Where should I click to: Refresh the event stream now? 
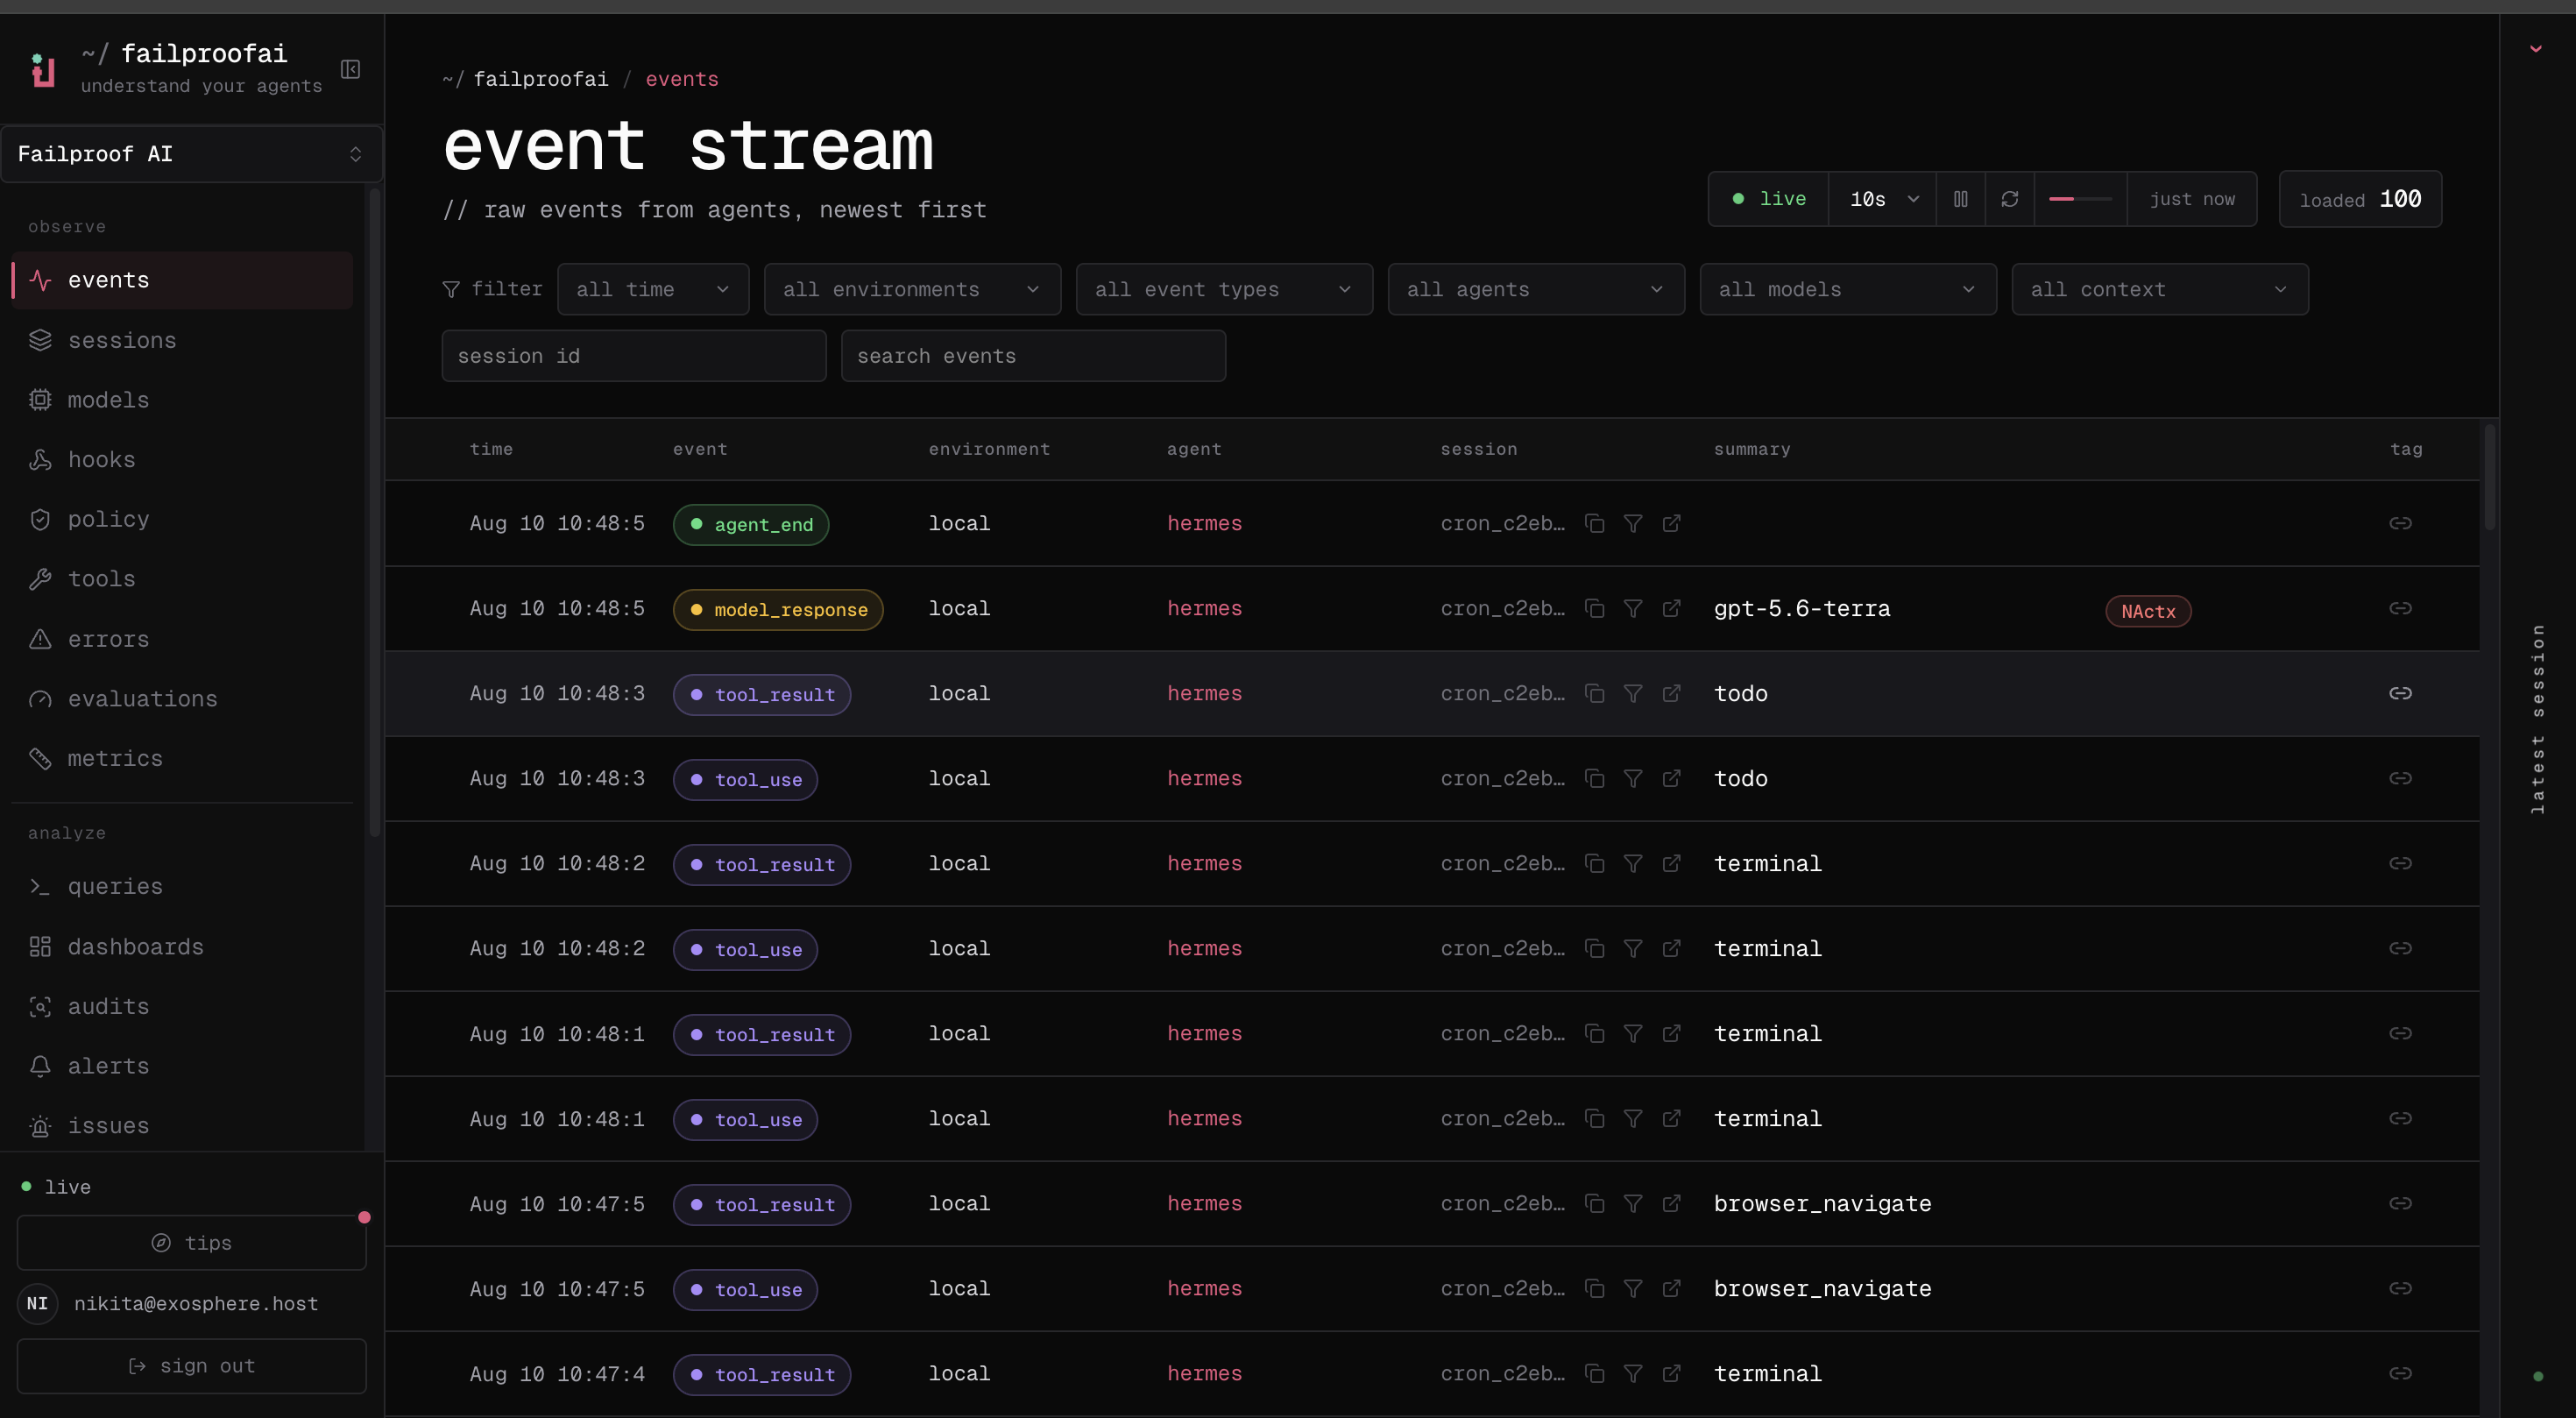2009,199
